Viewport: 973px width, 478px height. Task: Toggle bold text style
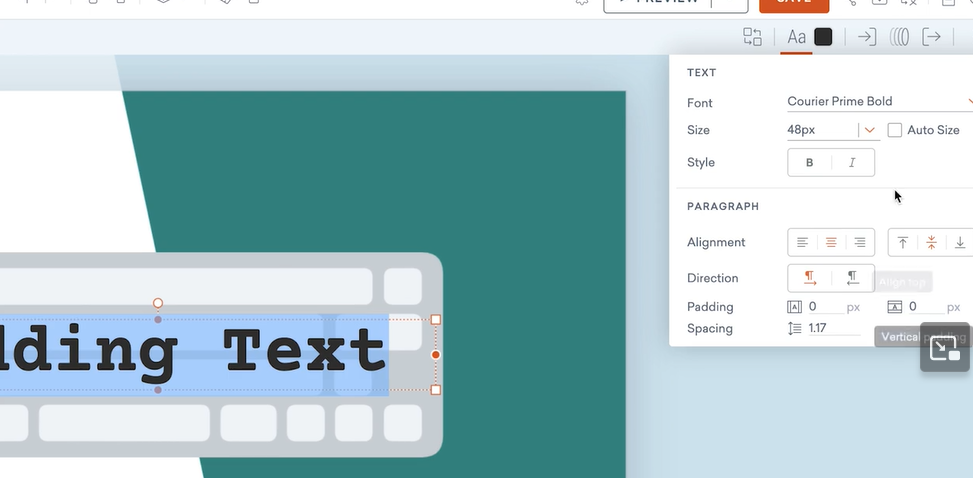(x=809, y=163)
